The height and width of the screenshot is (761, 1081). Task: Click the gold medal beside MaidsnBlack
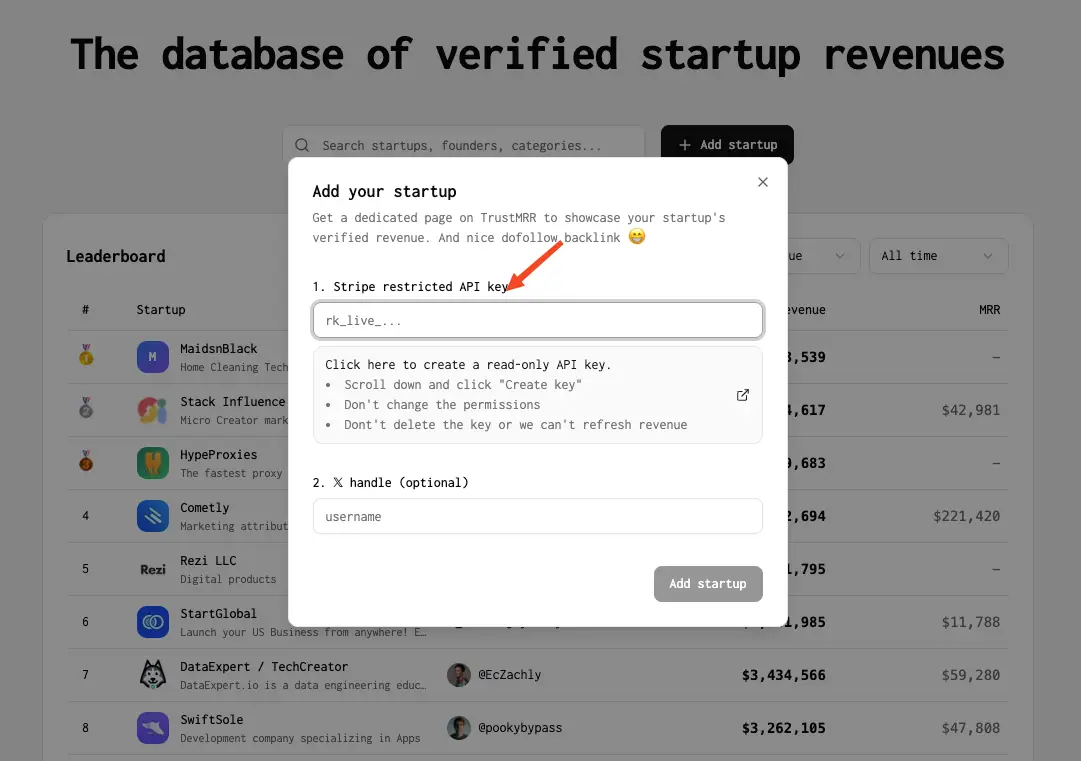(85, 356)
